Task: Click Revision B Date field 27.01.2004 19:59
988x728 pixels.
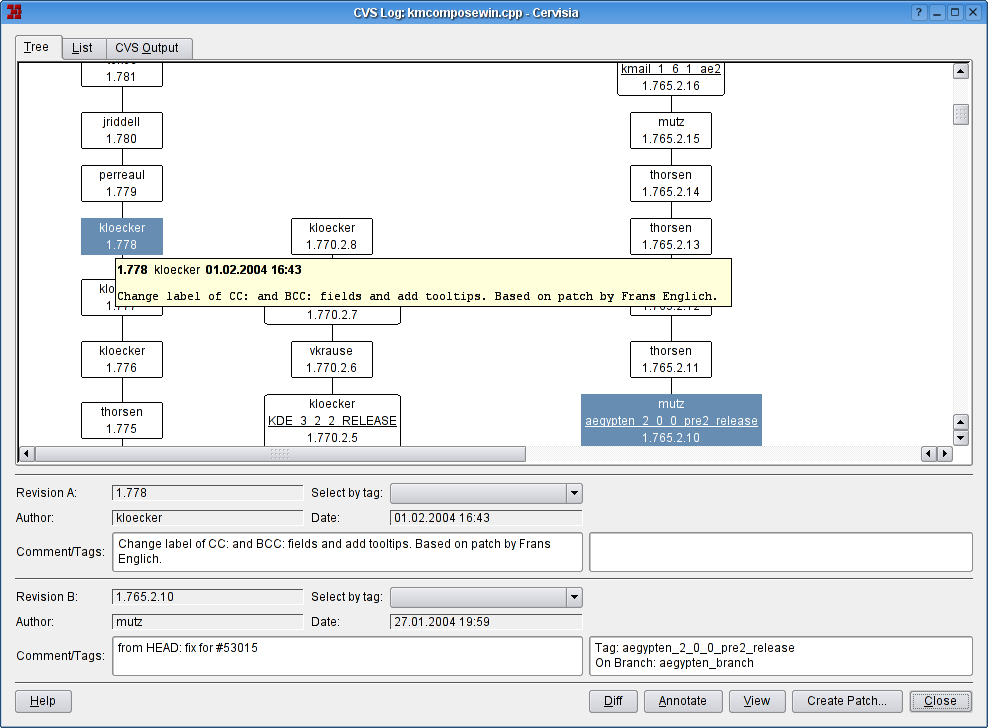Action: coord(486,622)
